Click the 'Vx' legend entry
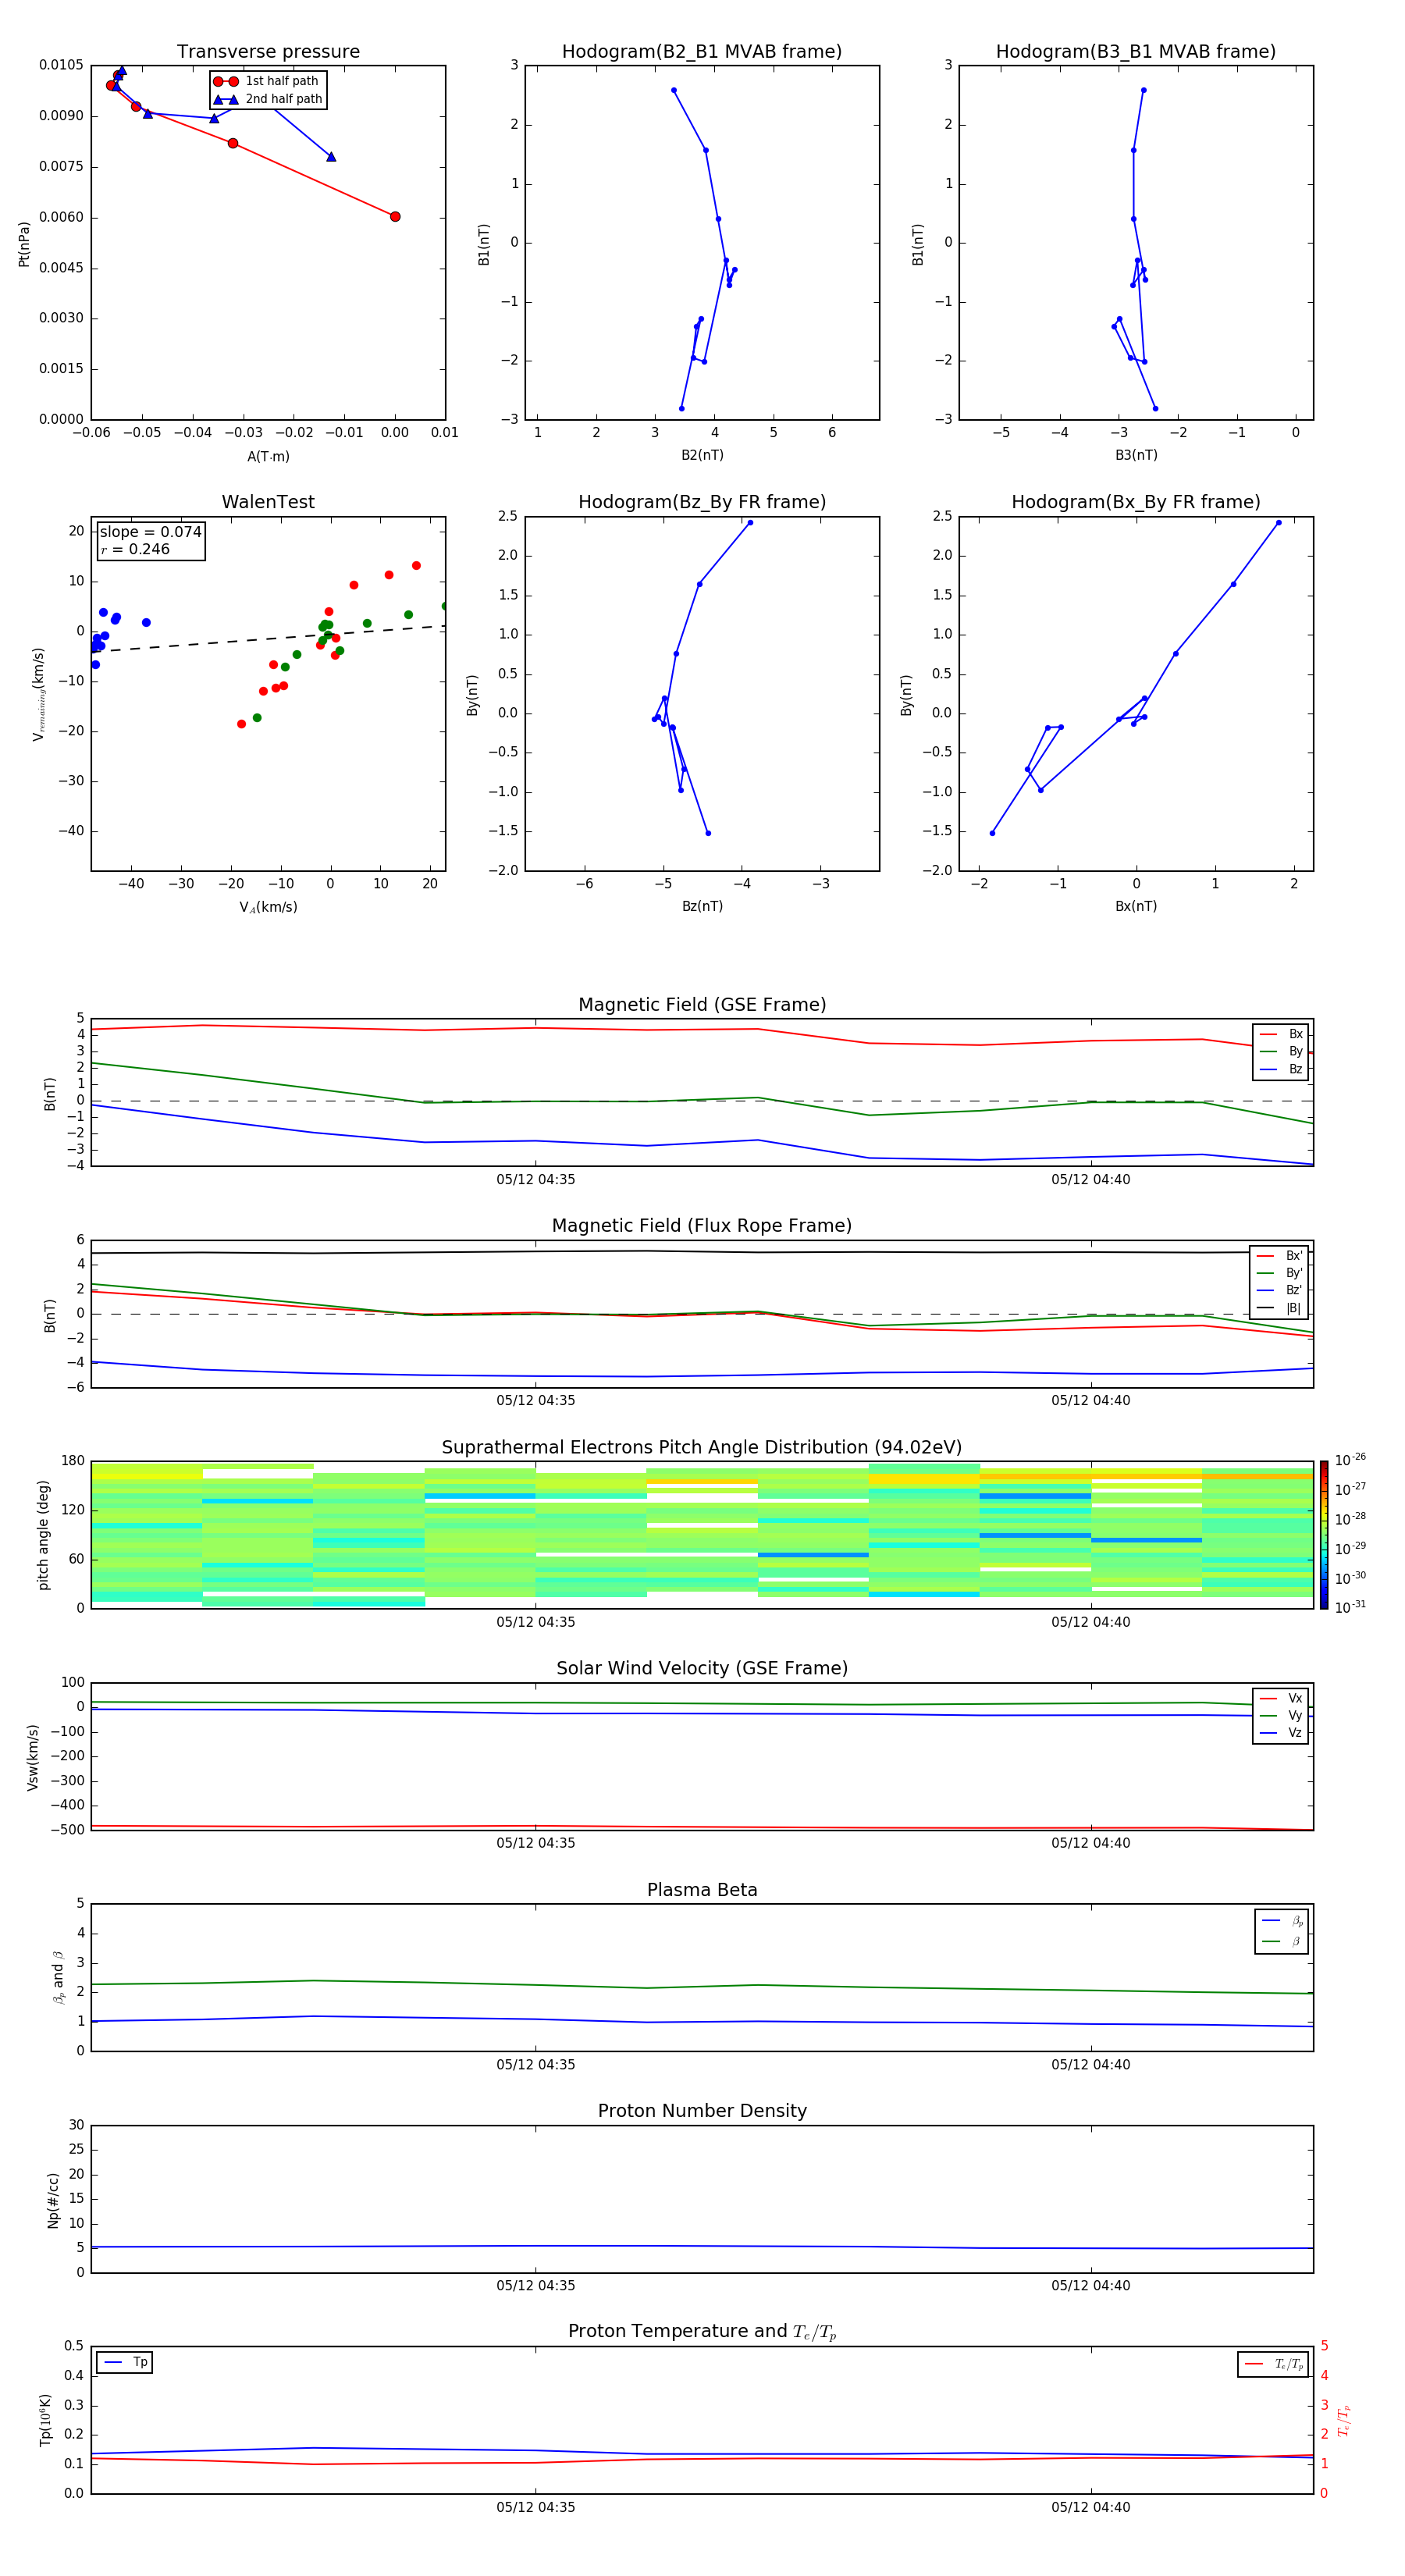The width and height of the screenshot is (1405, 2576). (1281, 1698)
